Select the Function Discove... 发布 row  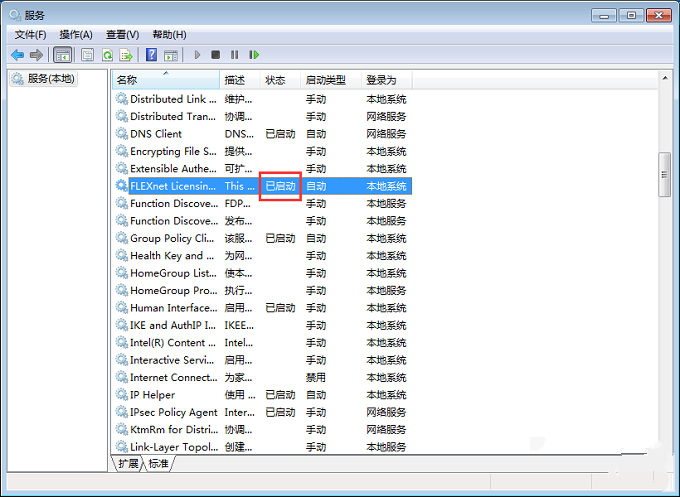tap(262, 220)
